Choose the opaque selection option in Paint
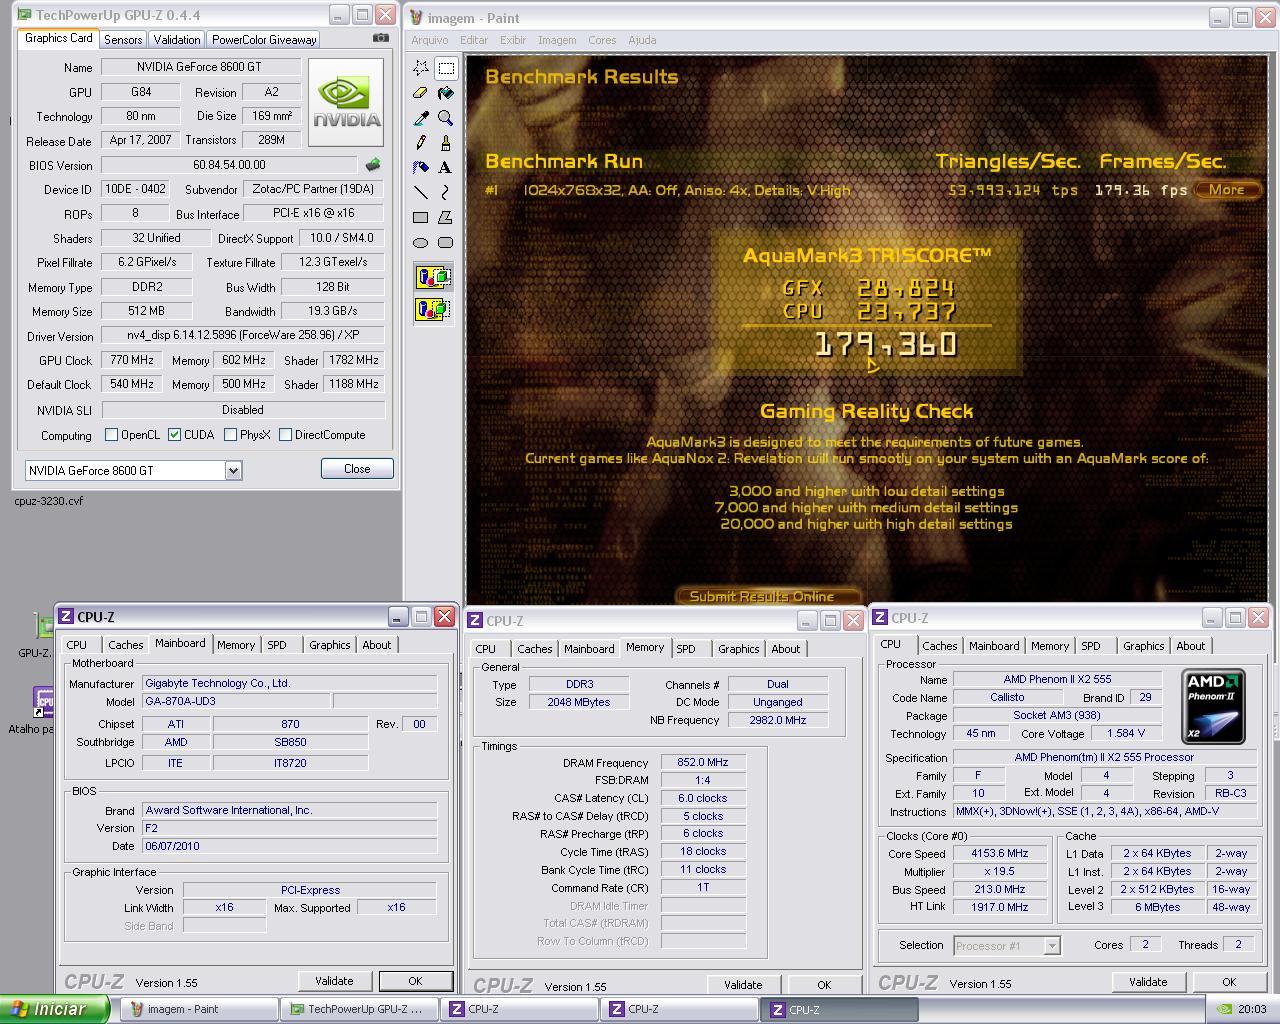This screenshot has height=1024, width=1280. [x=433, y=278]
